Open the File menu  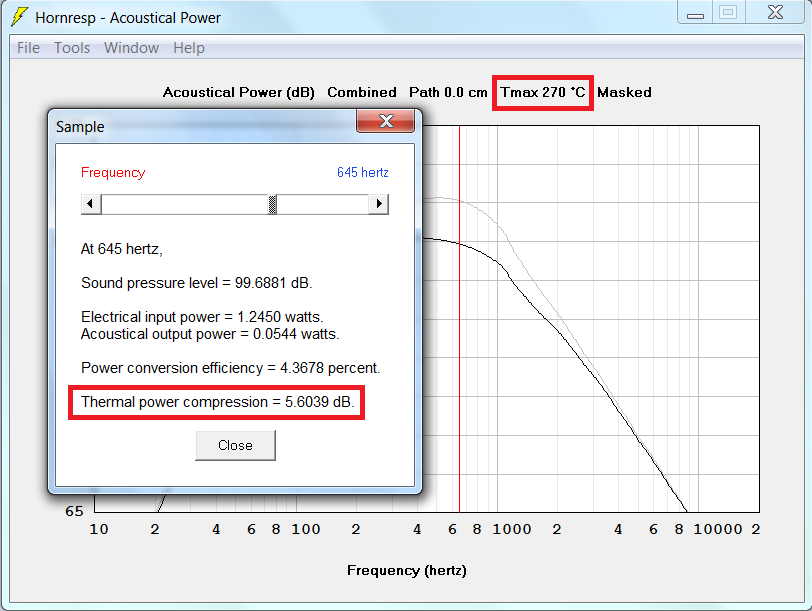point(28,48)
